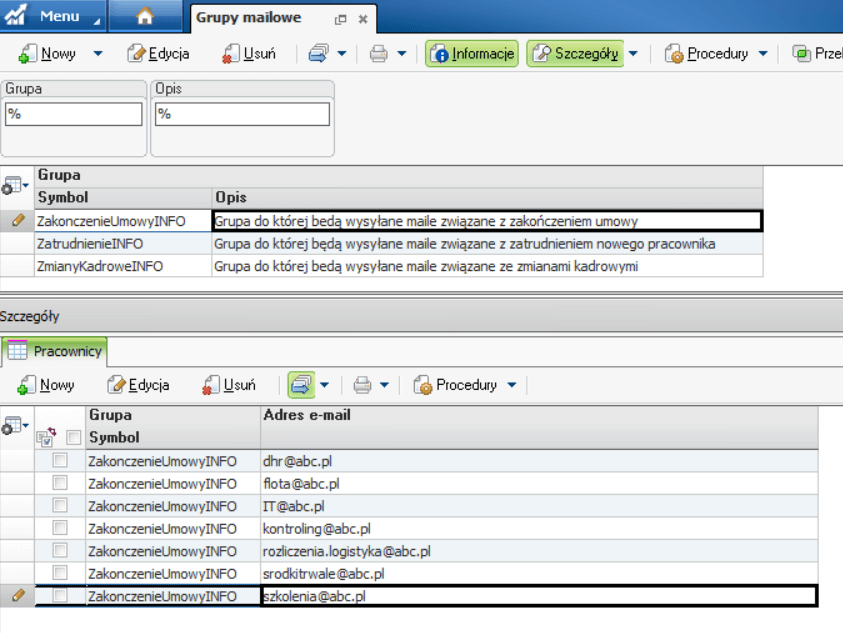Select the dhr@abc.pl email cell
The height and width of the screenshot is (633, 843).
(539, 461)
